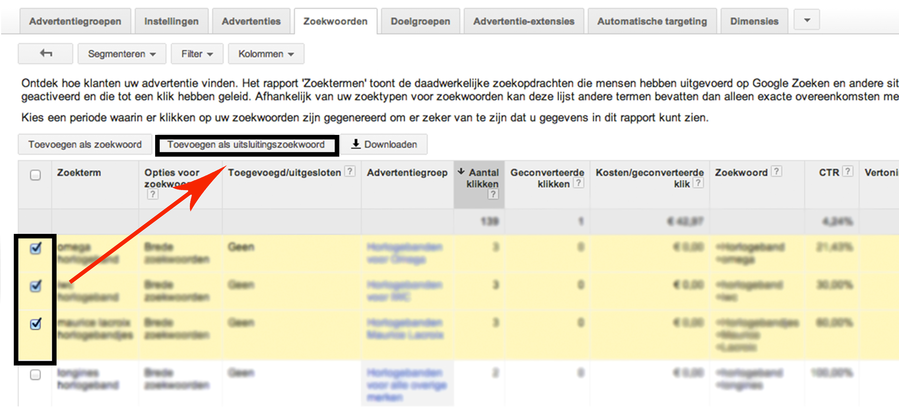Open the Dimensies tab
The image size is (899, 409).
coord(755,21)
